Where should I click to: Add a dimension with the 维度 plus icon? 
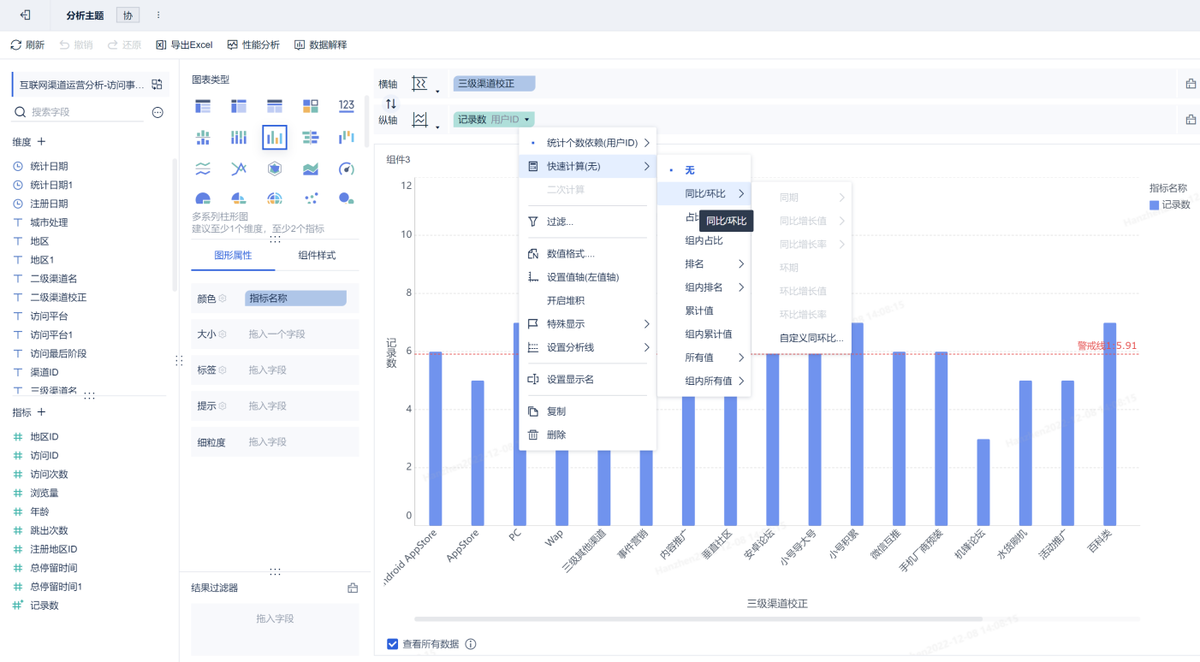pyautogui.click(x=41, y=142)
